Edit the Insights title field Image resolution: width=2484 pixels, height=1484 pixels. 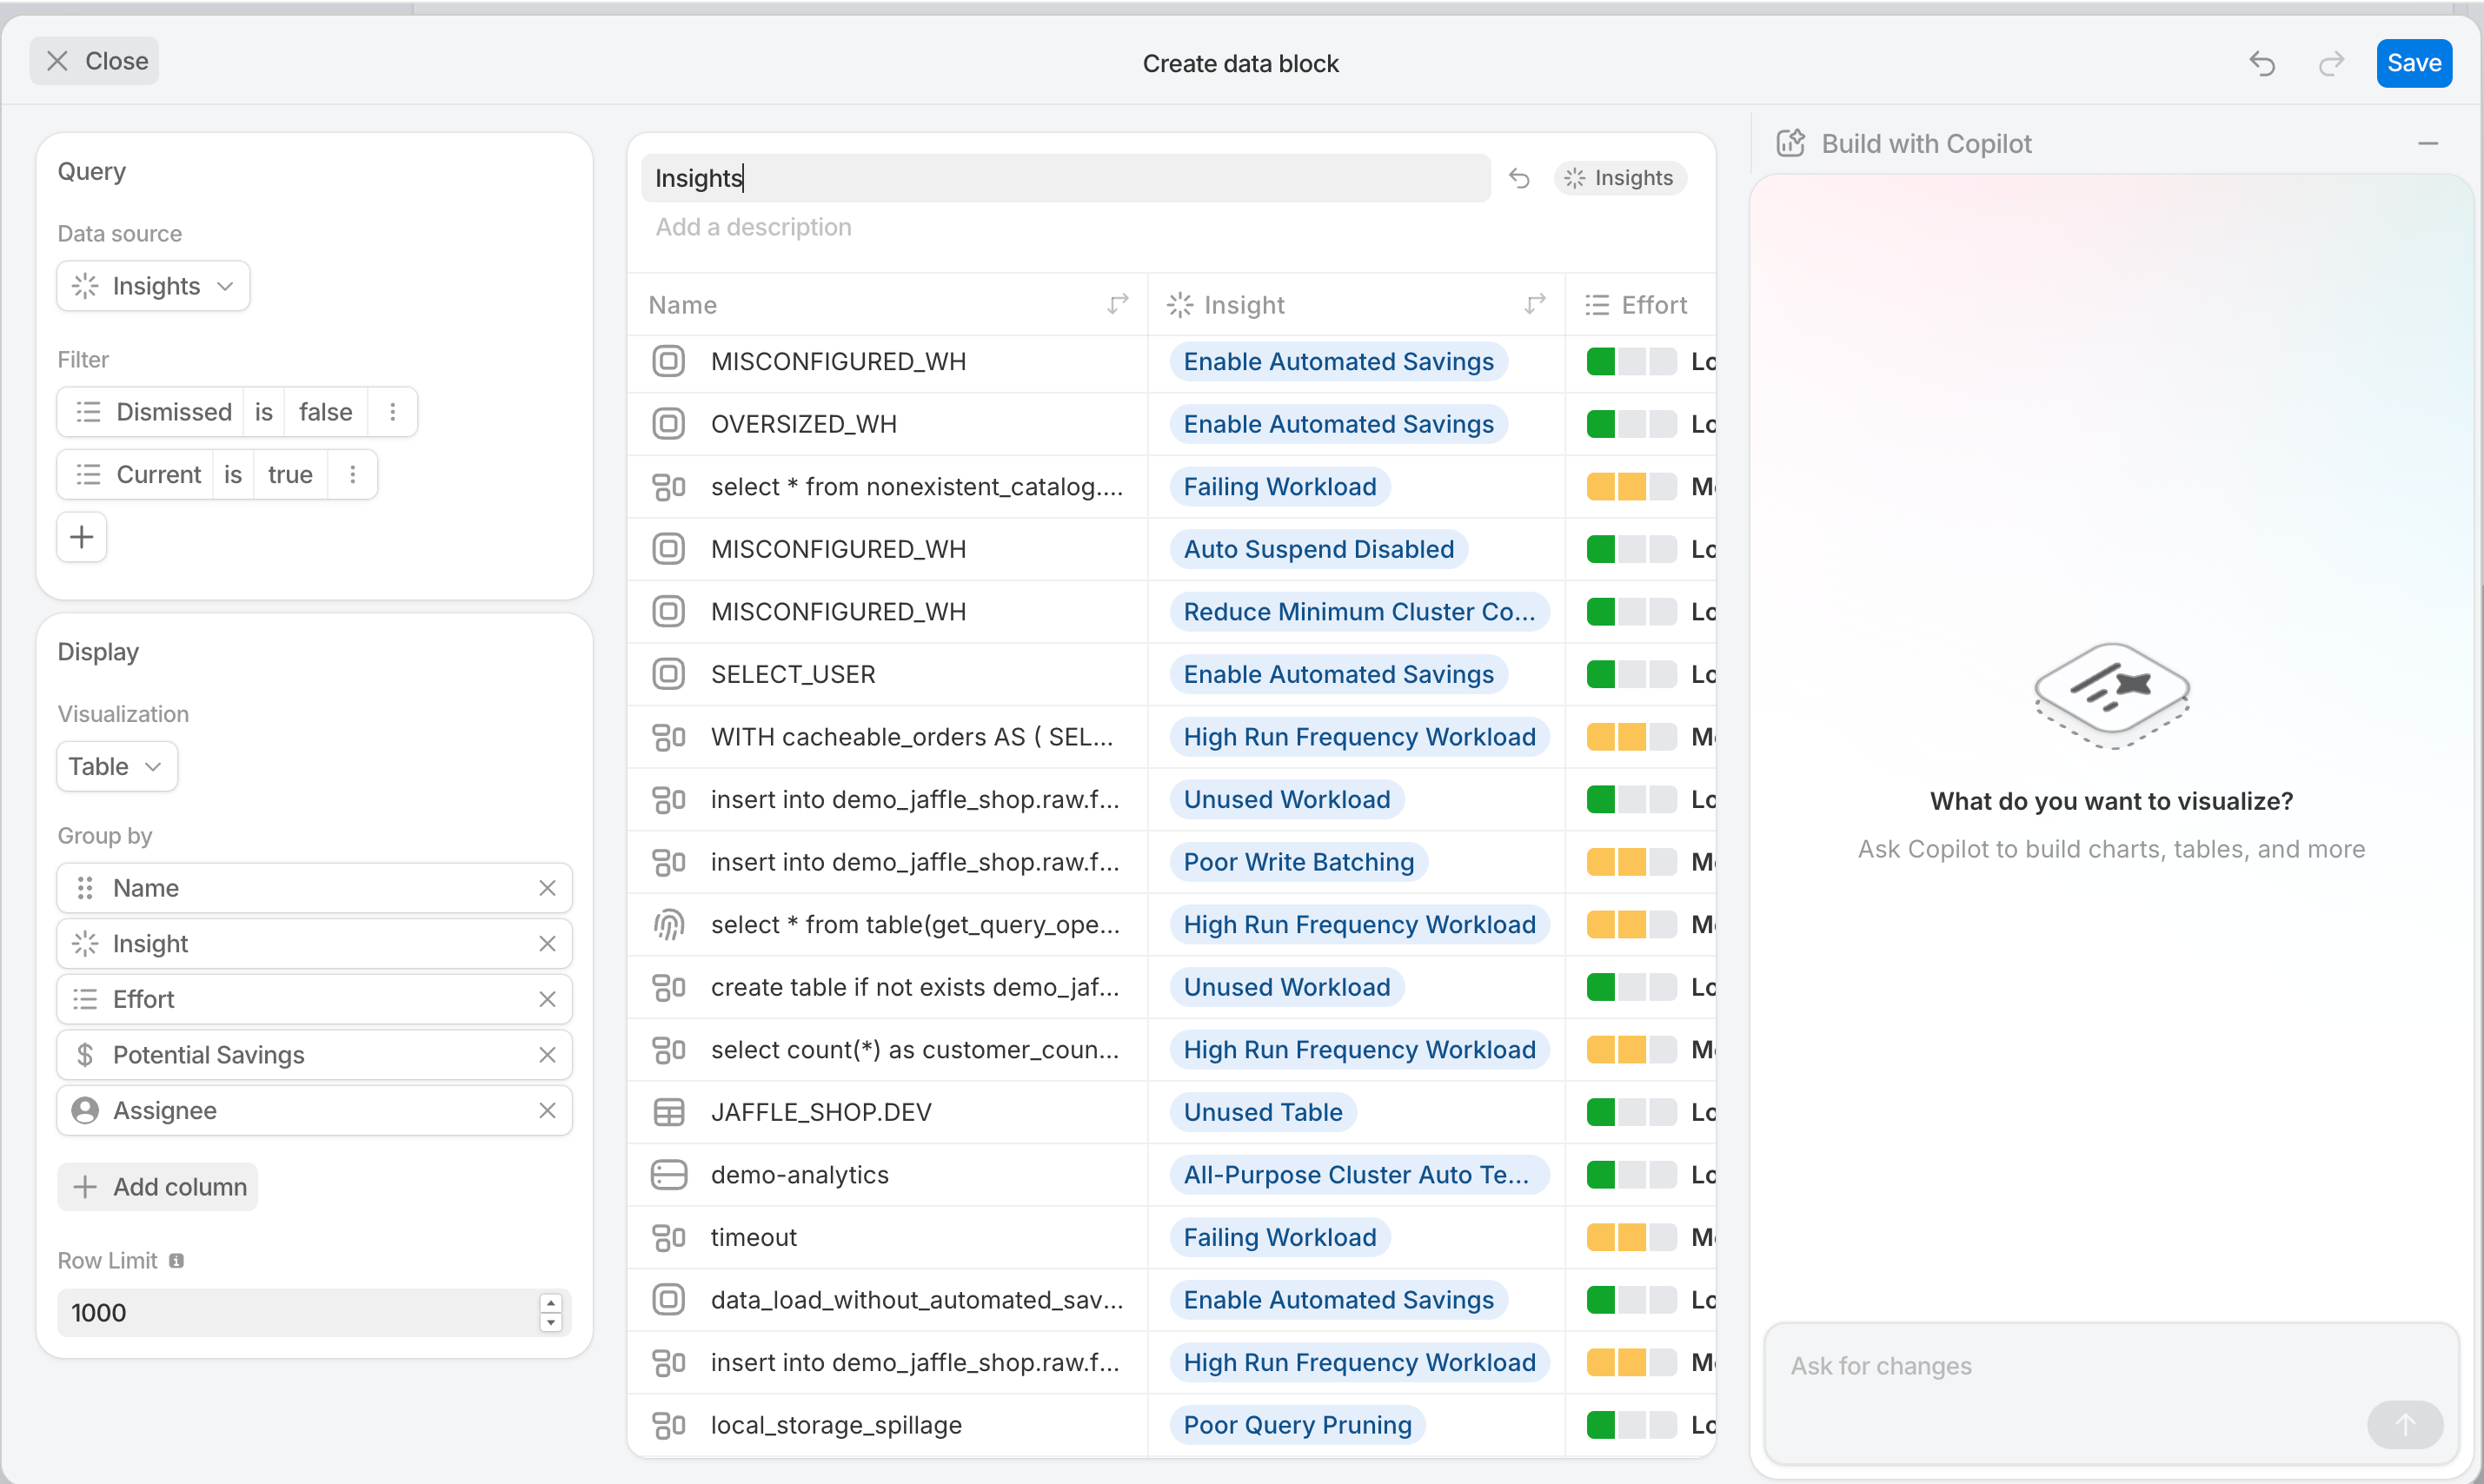tap(1066, 178)
